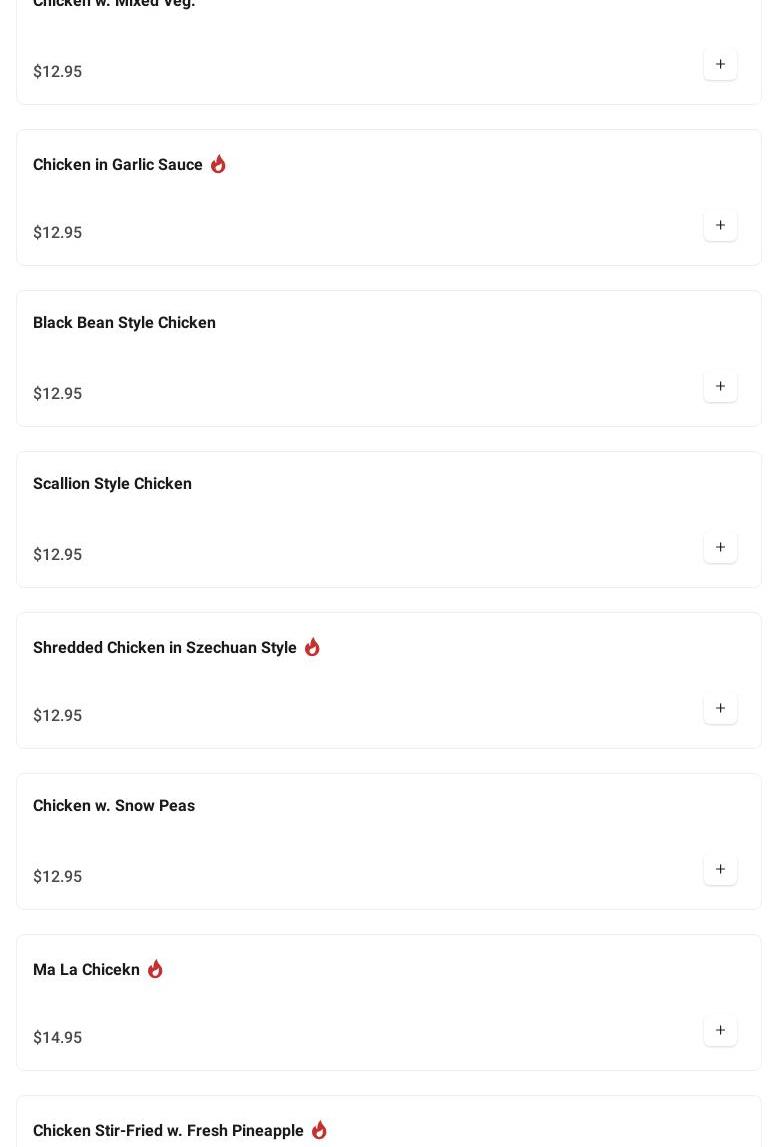Add Chicken in Garlic Sauce to order
Screen dimensions: 778x1147
coord(720,226)
